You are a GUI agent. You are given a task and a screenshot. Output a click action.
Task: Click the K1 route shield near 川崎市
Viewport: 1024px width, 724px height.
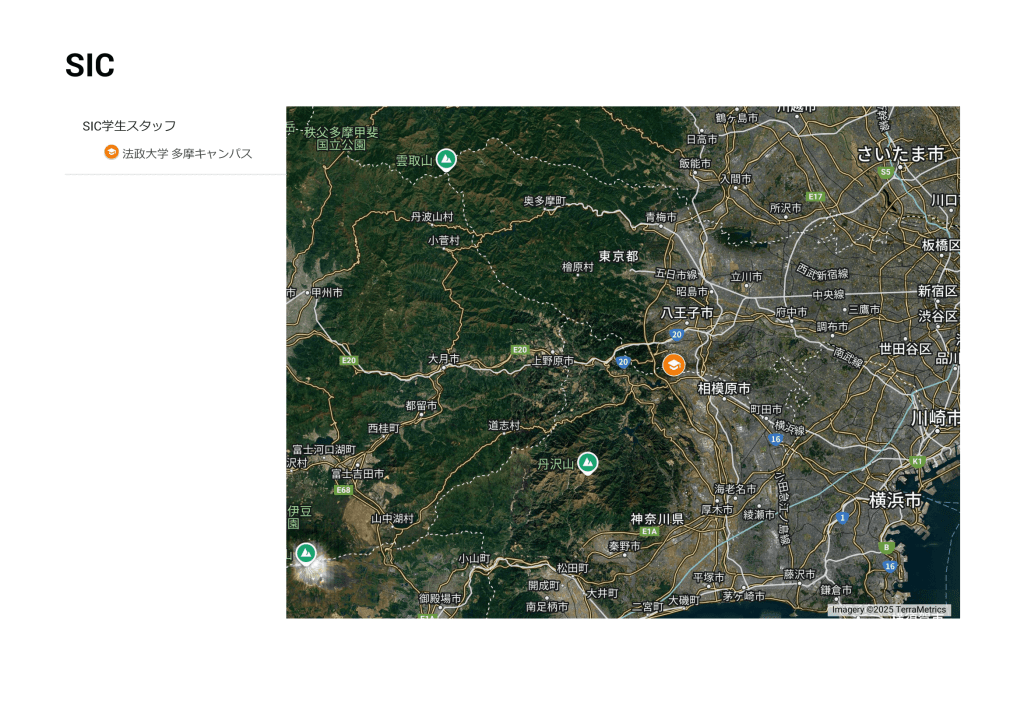tap(917, 461)
